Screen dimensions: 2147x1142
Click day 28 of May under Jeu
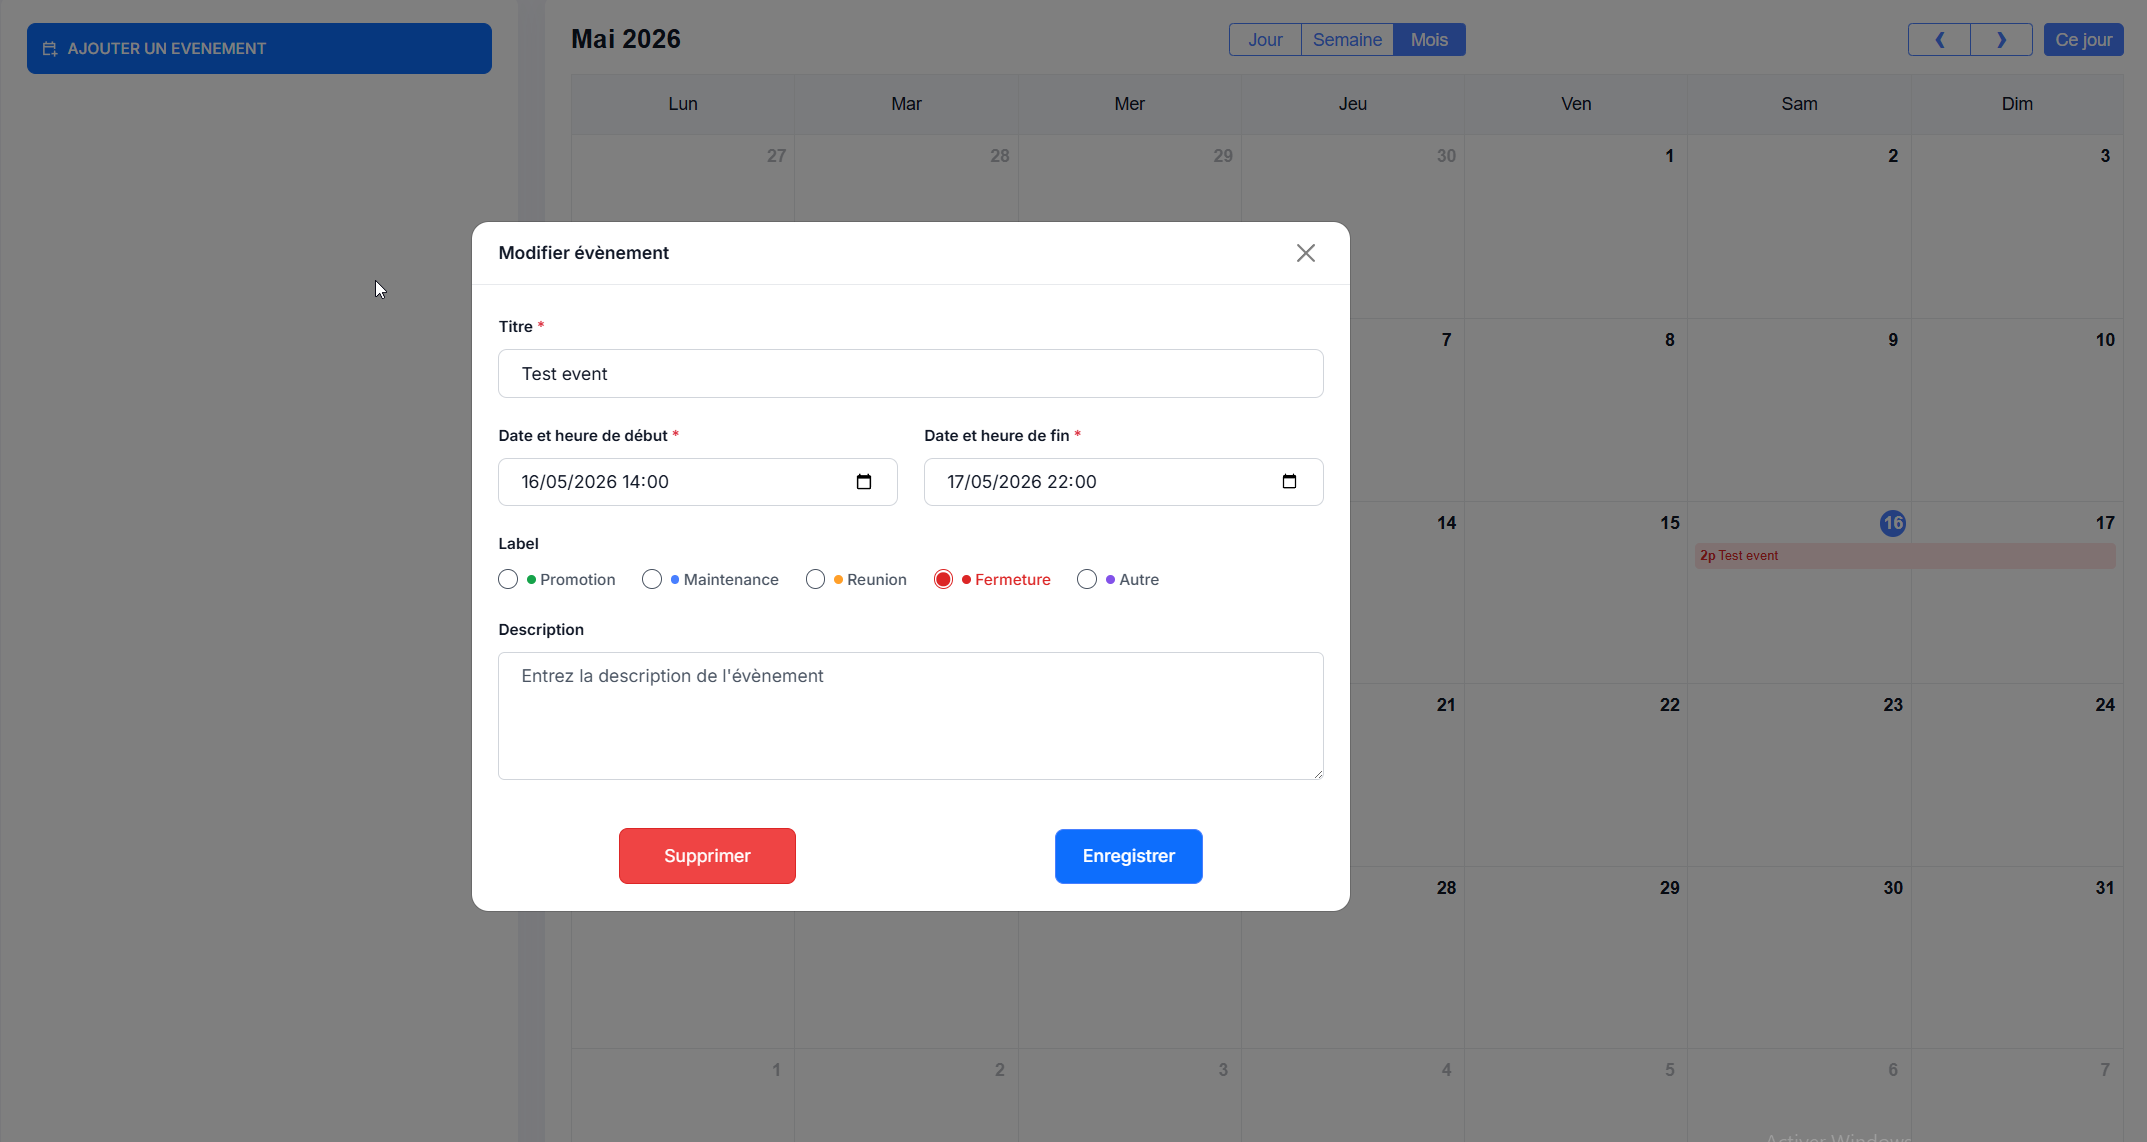(x=1446, y=888)
